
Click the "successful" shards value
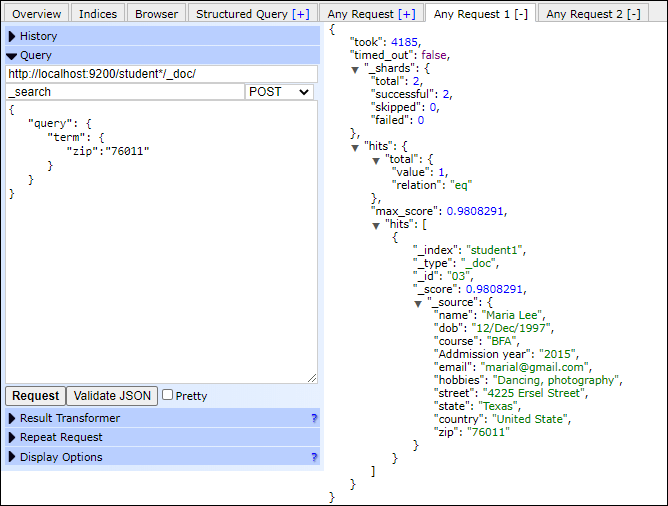pyautogui.click(x=446, y=94)
